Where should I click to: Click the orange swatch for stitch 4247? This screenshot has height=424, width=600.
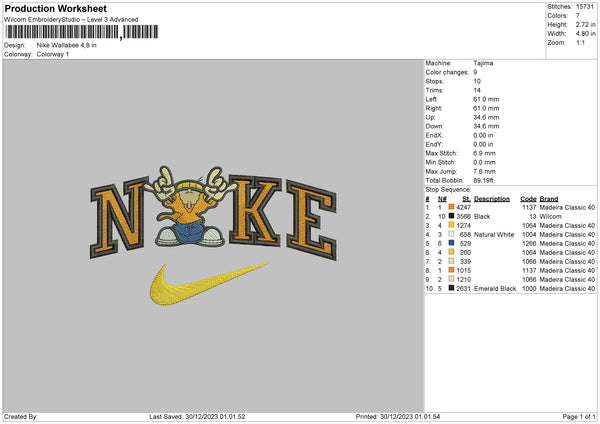coord(452,207)
